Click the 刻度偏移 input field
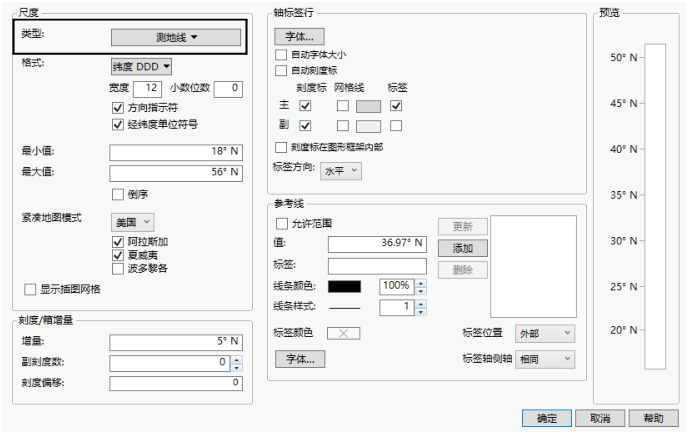The height and width of the screenshot is (434, 689). point(176,383)
